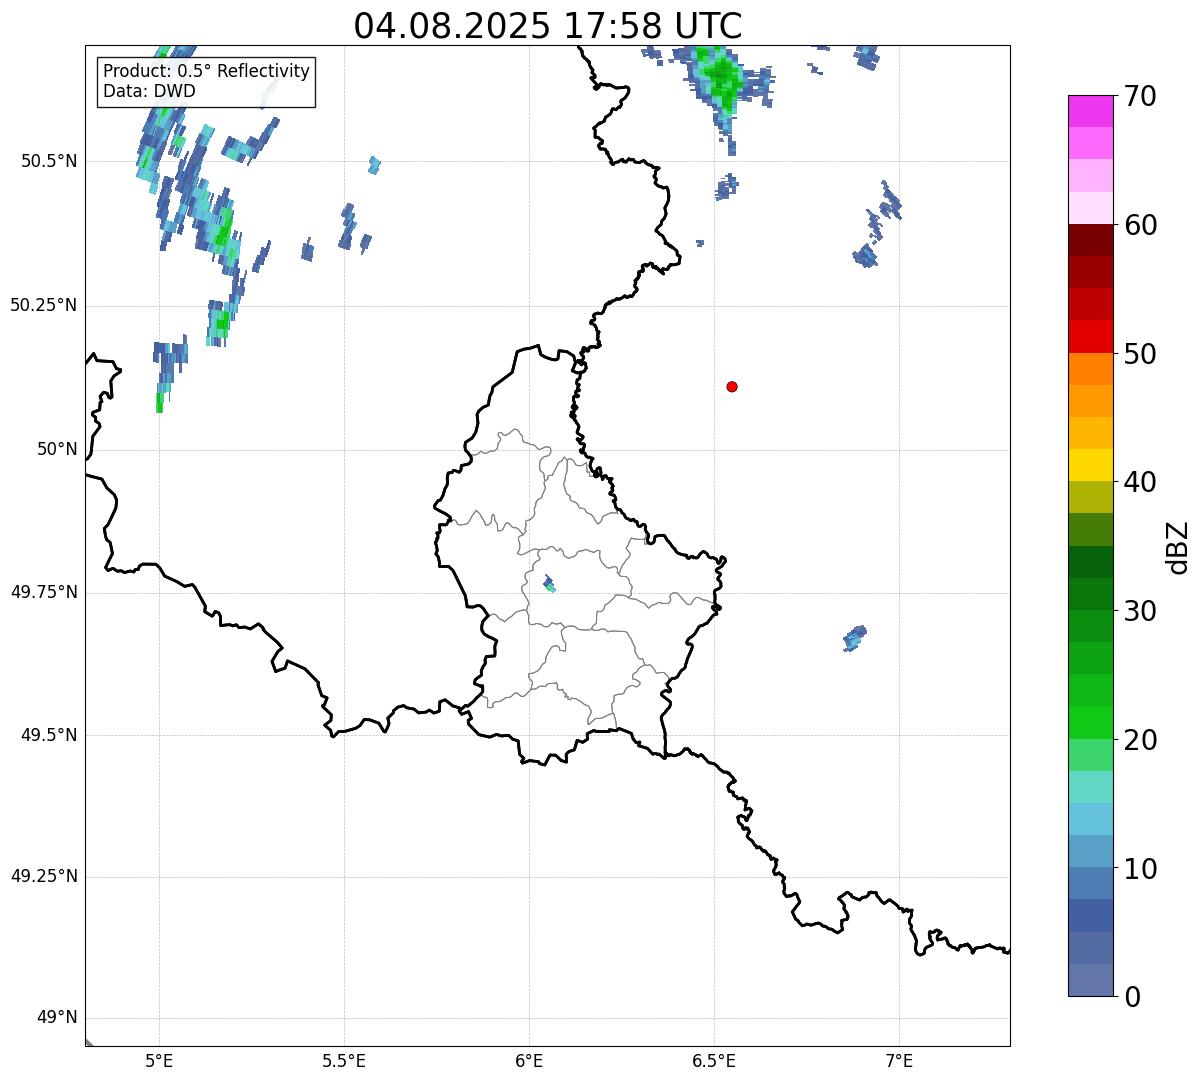Click the dBZ colorbar axis label
Viewport: 1202px width, 1081px height.
[x=1179, y=547]
